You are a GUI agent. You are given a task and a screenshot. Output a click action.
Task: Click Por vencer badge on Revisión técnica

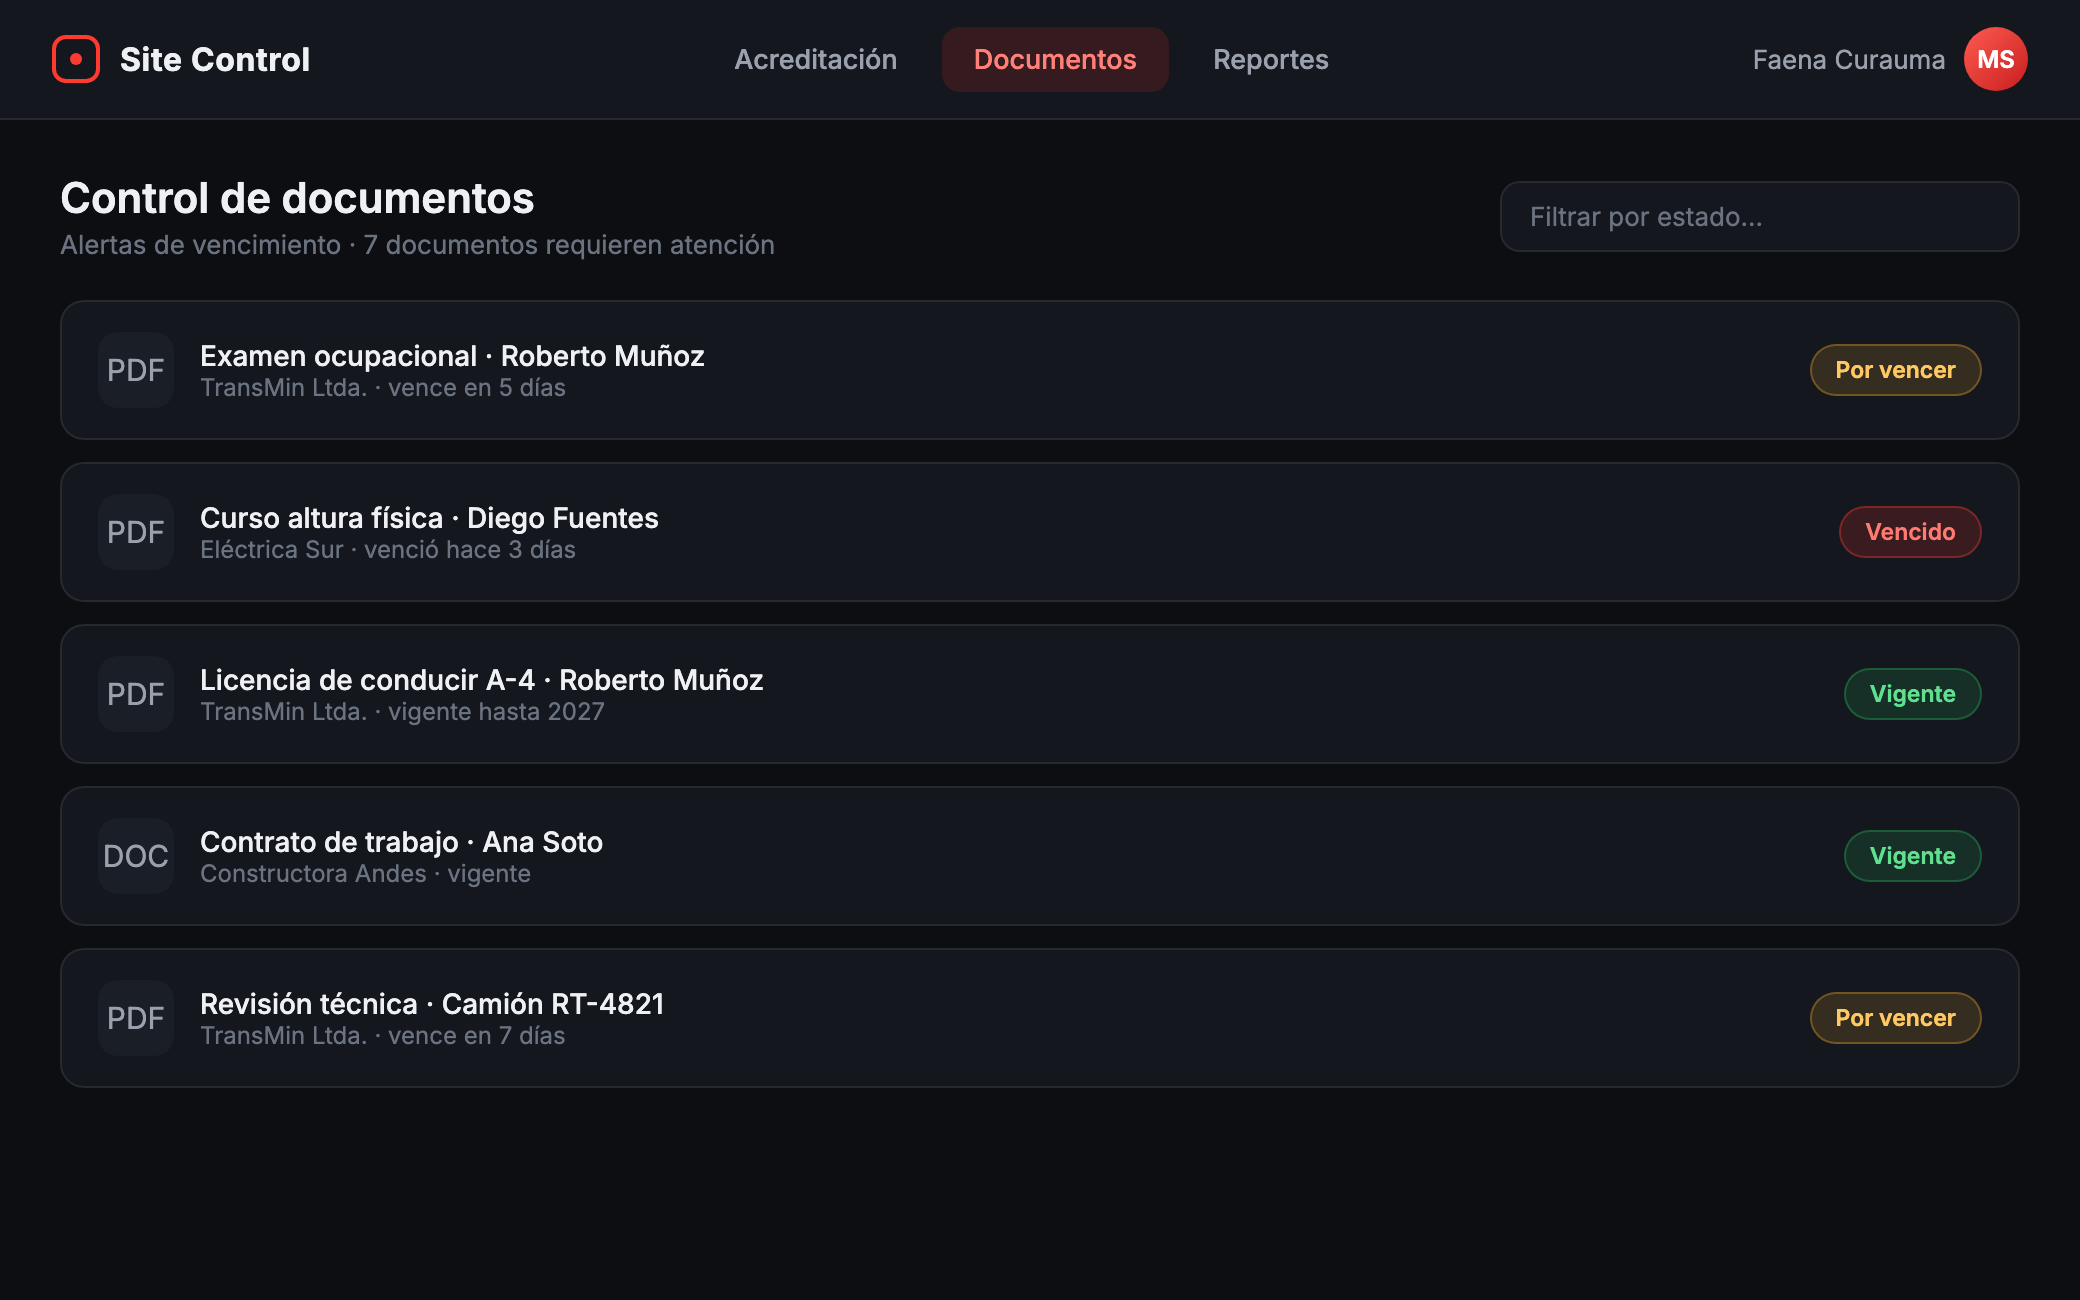[1895, 1018]
